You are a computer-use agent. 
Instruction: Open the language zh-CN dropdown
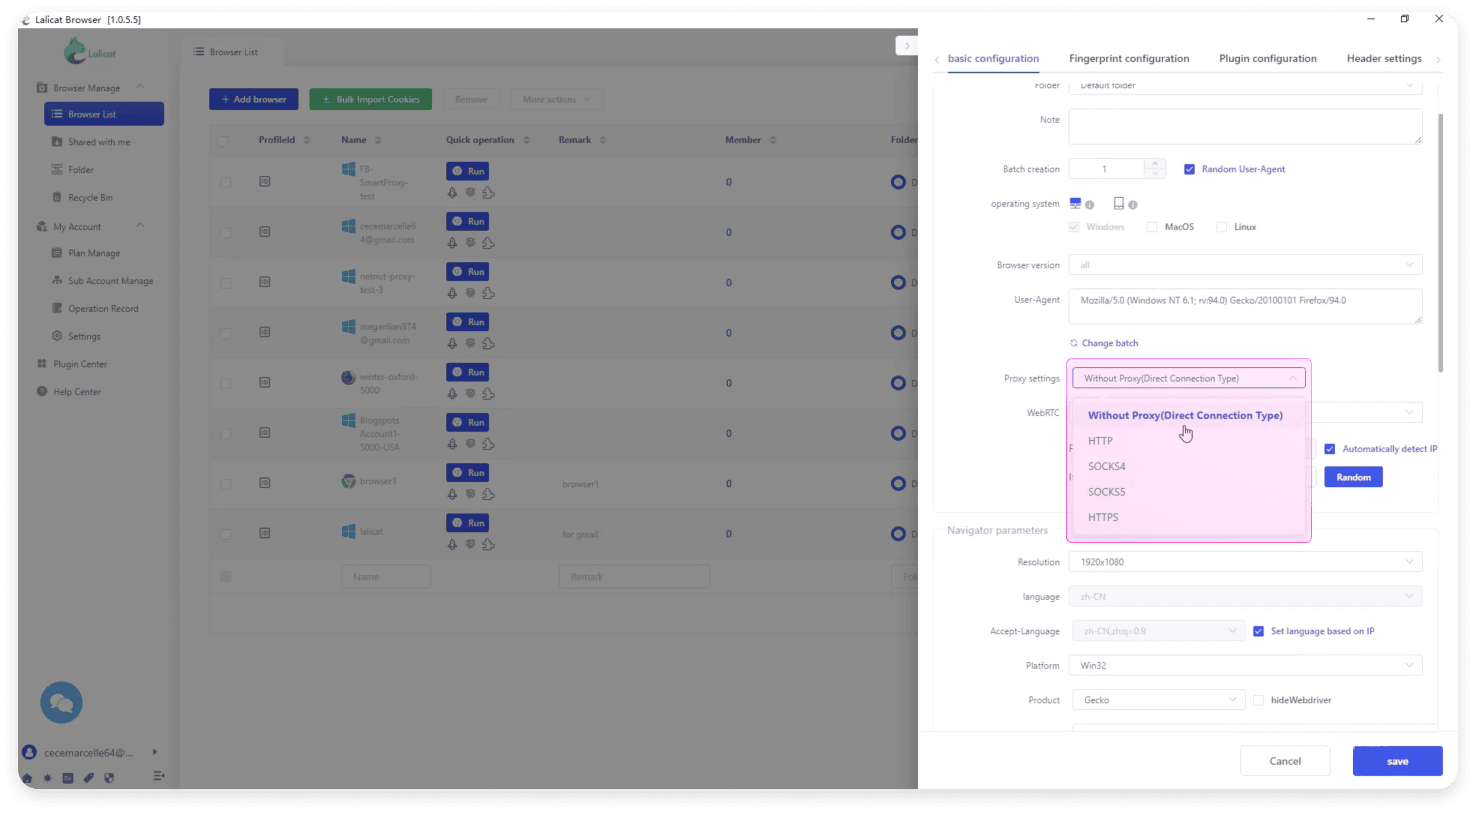point(1245,596)
